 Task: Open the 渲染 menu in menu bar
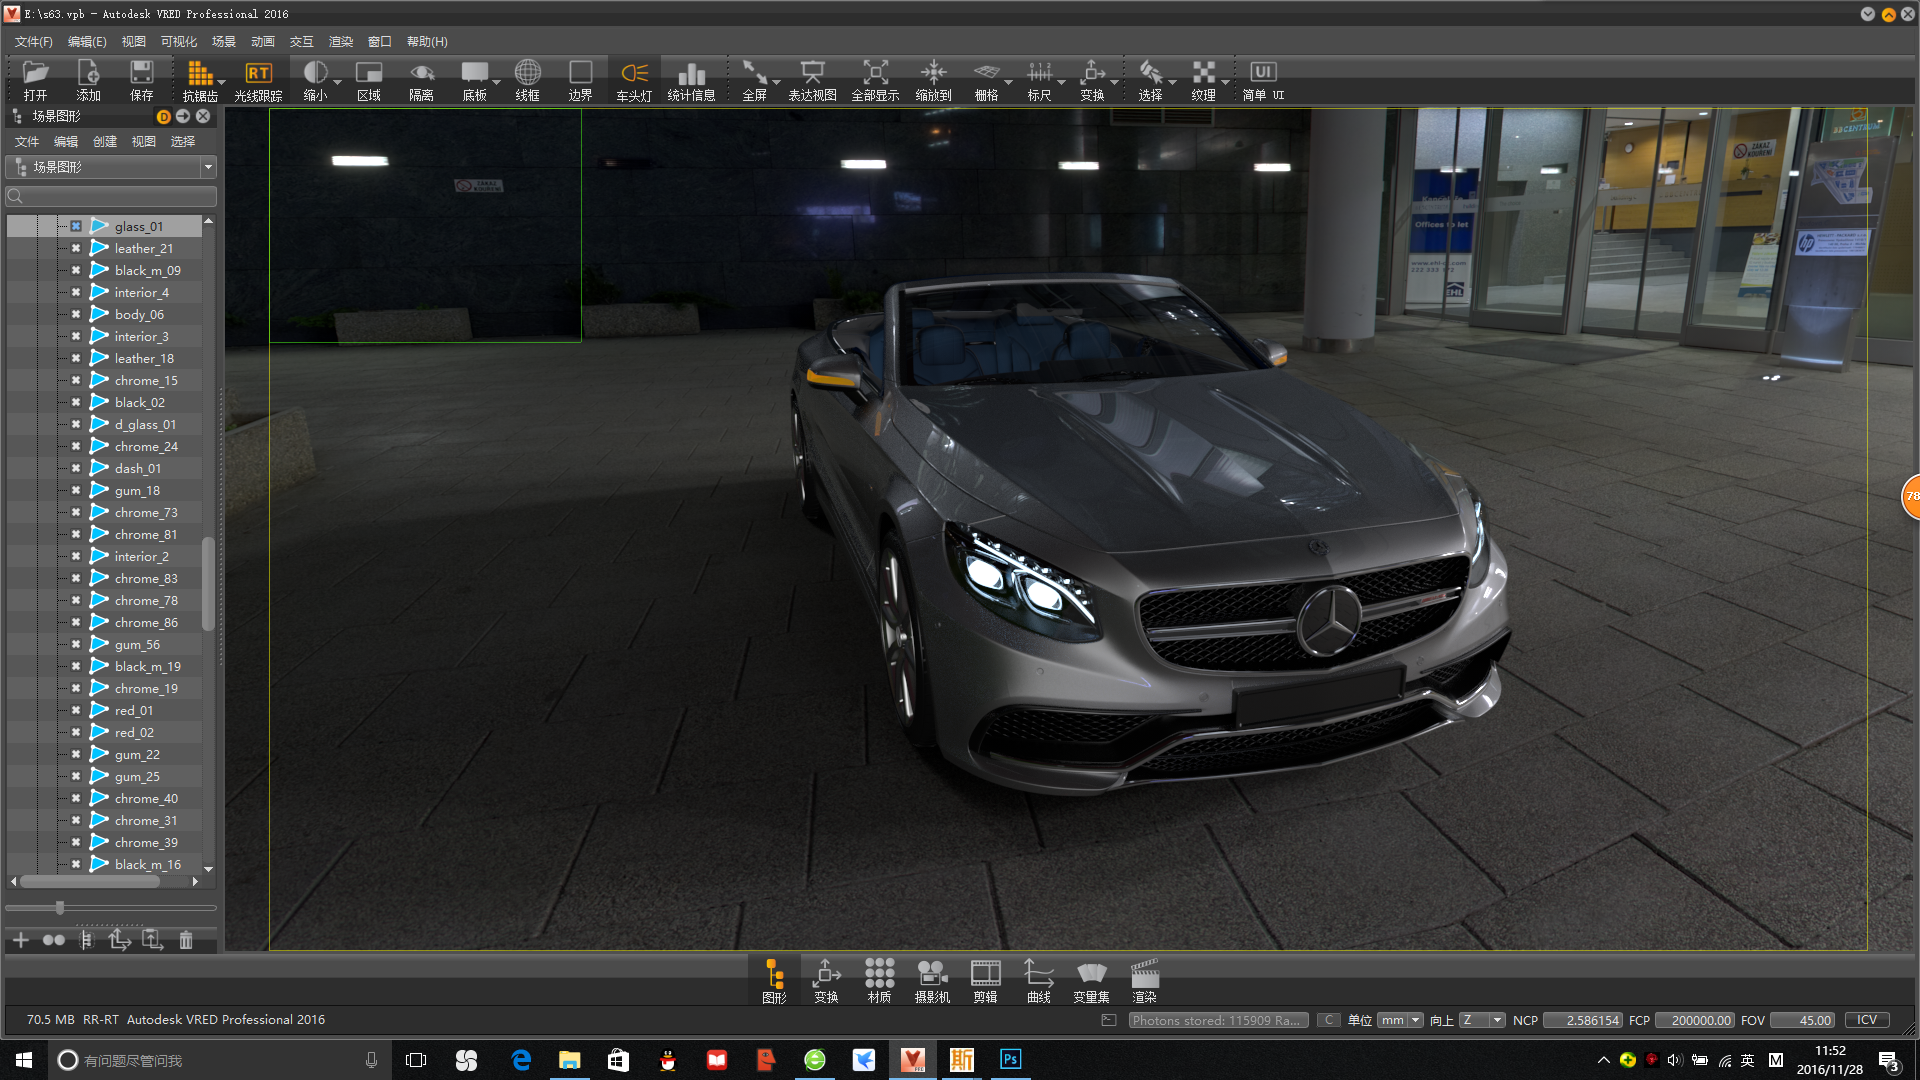pyautogui.click(x=341, y=42)
